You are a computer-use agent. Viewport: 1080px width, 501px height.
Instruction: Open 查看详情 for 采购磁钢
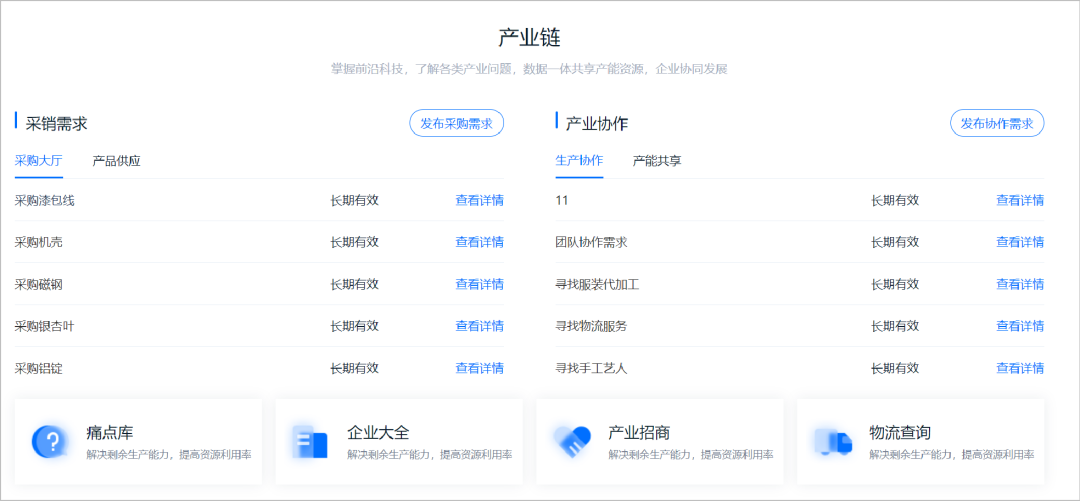479,284
